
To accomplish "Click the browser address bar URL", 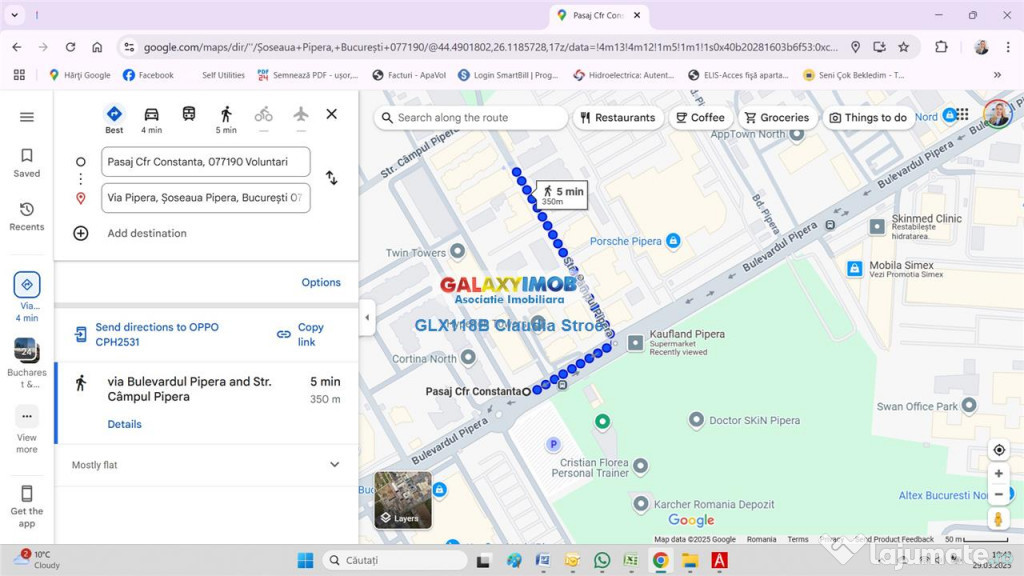I will pos(490,47).
